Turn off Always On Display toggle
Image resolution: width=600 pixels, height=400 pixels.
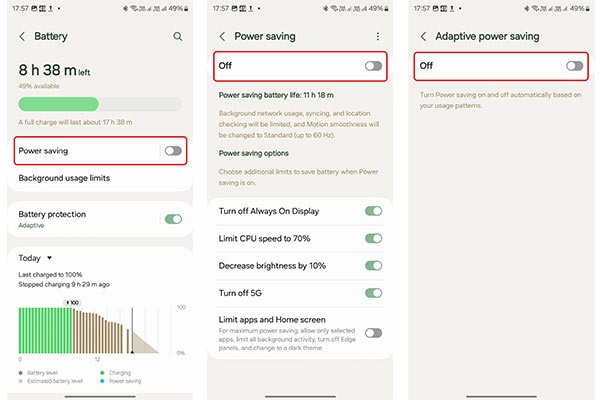pos(373,211)
